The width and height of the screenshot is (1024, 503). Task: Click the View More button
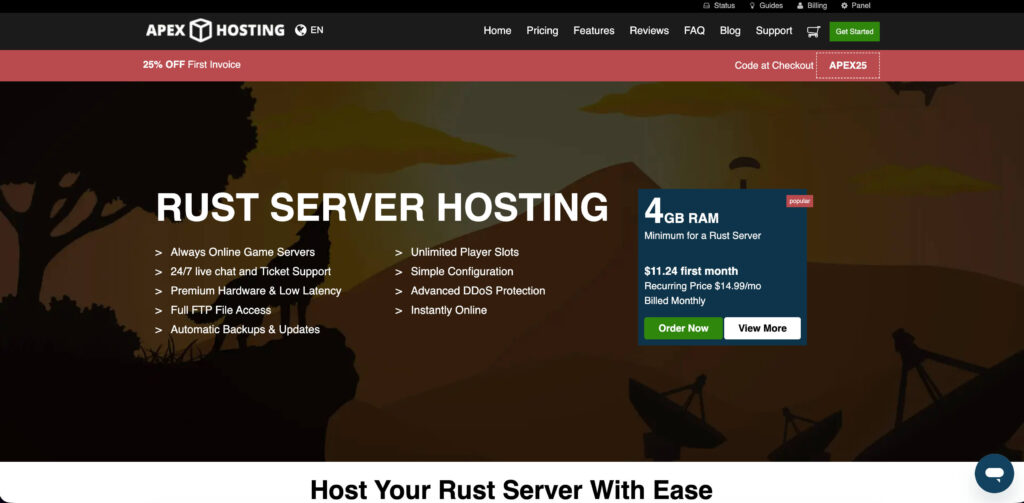[x=762, y=328]
